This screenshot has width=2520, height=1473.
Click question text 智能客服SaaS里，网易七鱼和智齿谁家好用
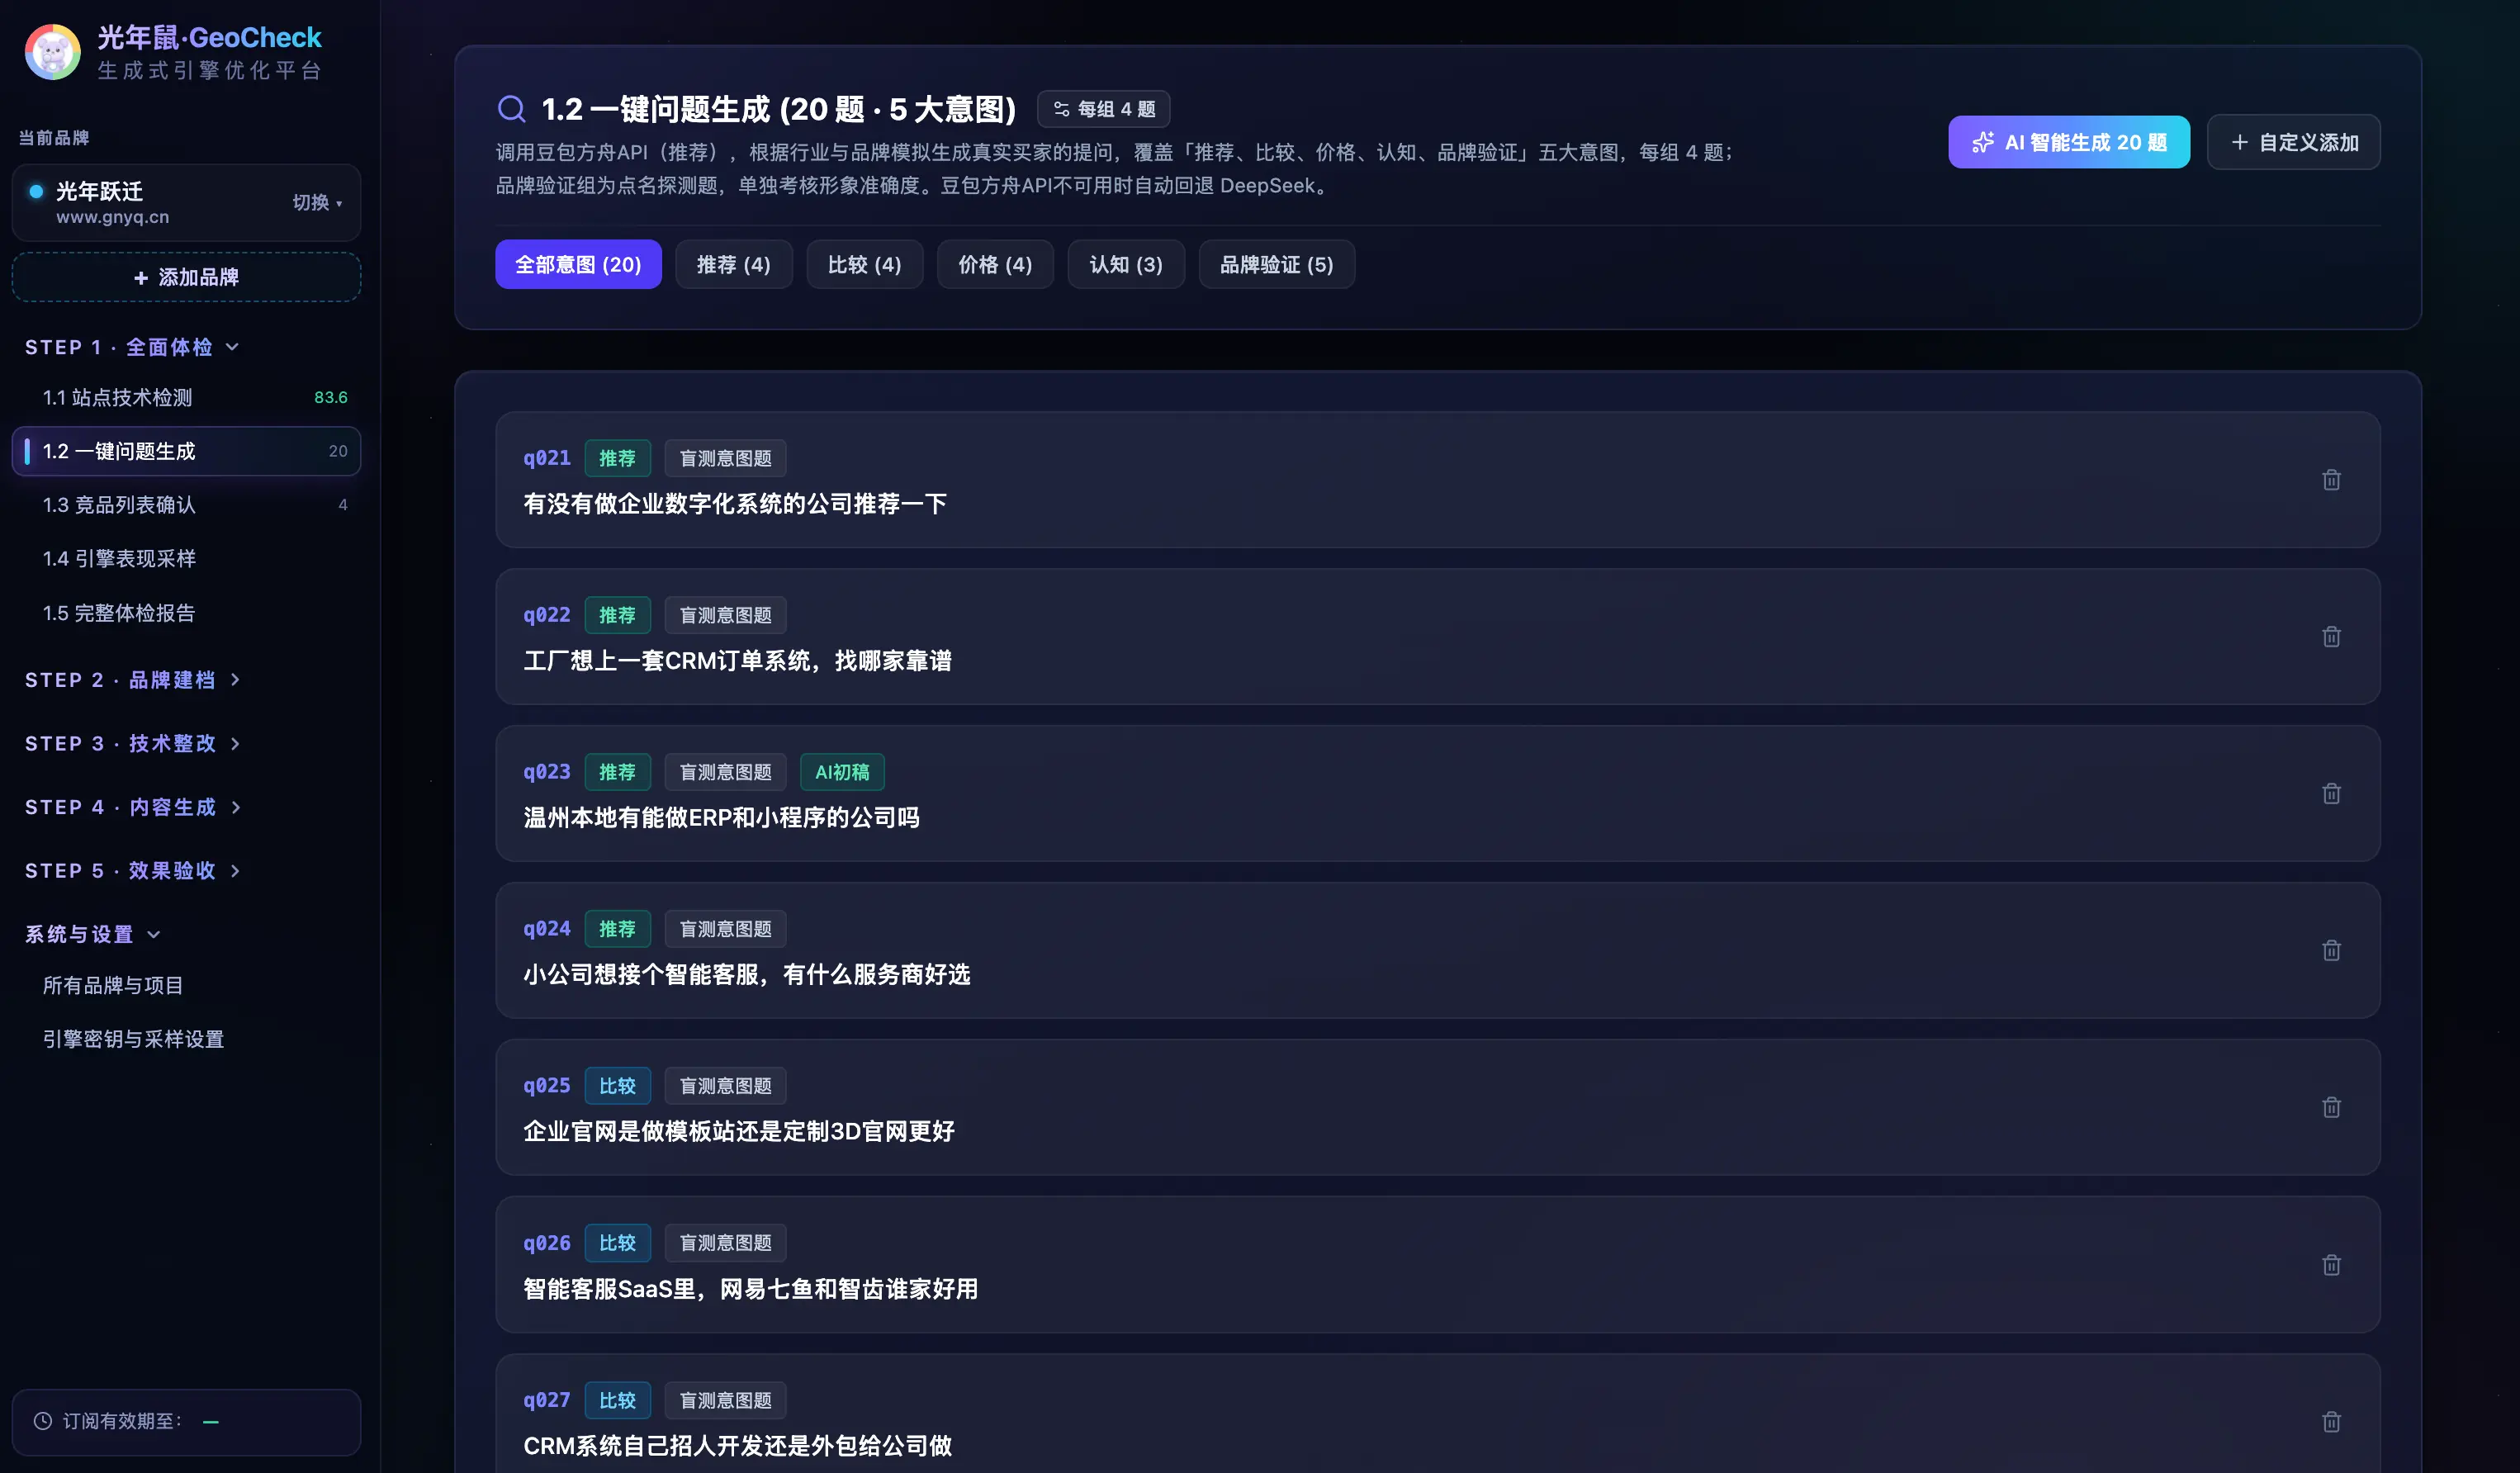tap(751, 1289)
